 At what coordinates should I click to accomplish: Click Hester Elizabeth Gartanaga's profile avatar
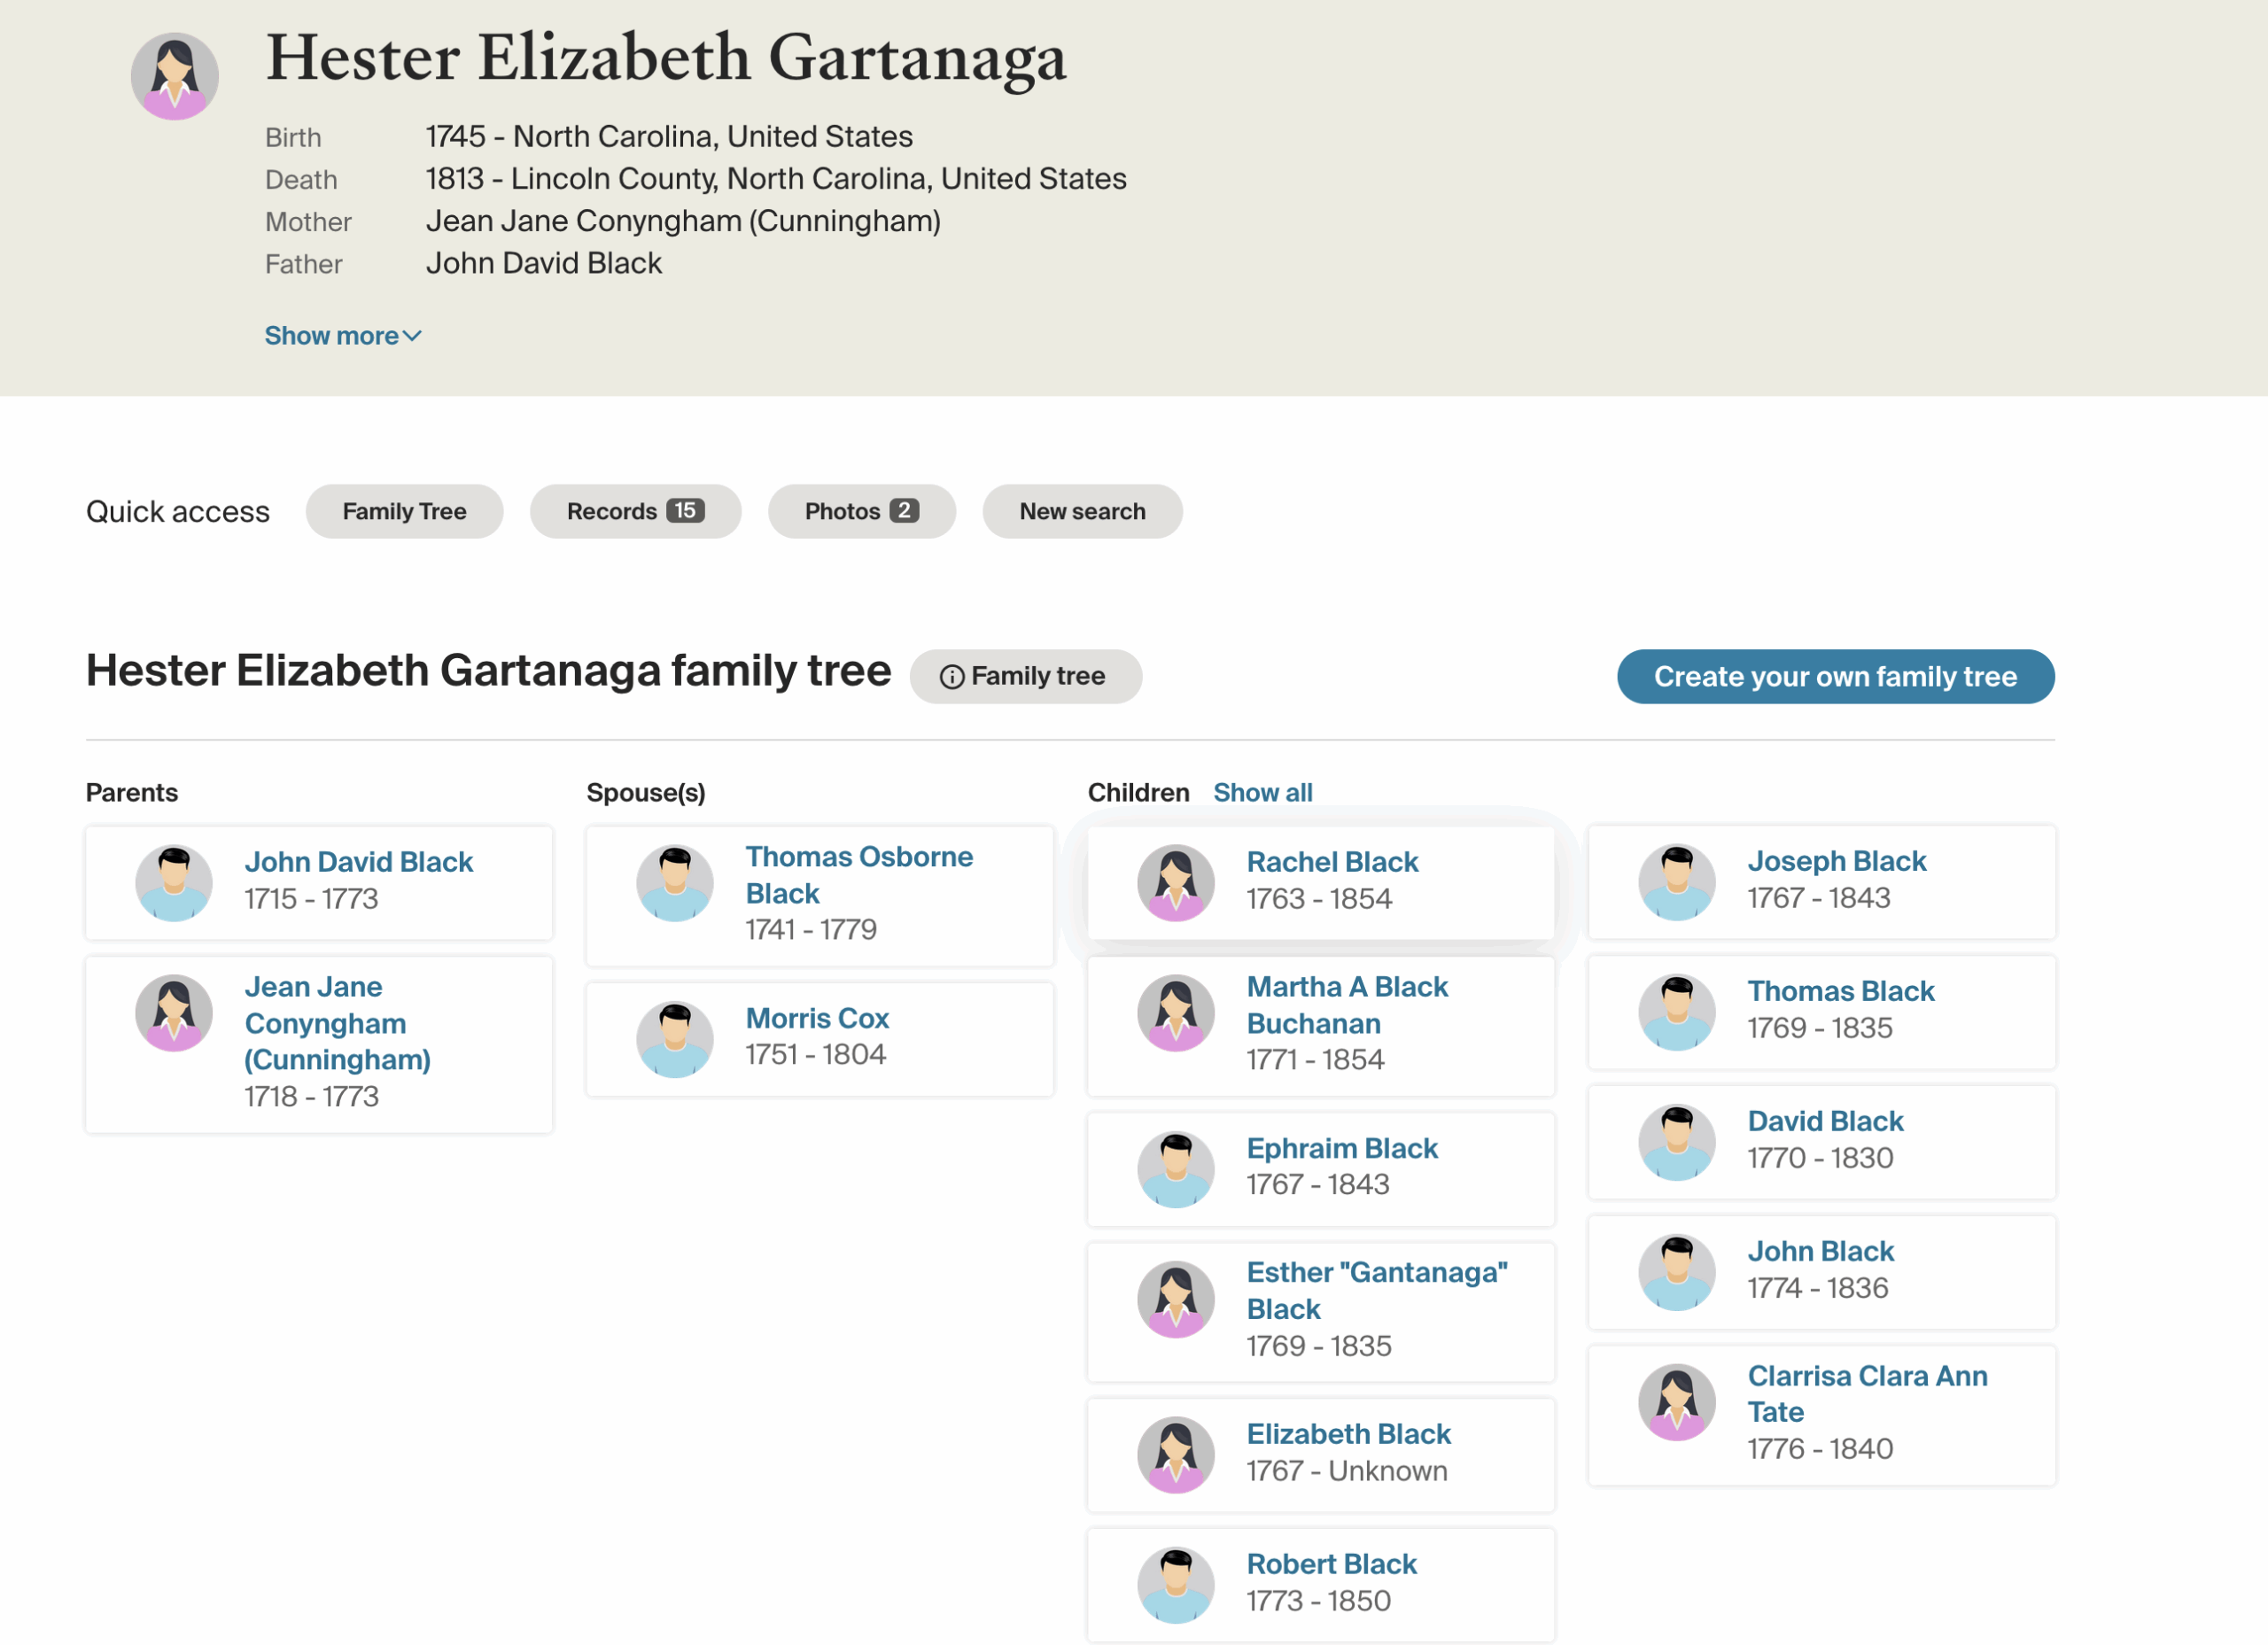click(174, 76)
